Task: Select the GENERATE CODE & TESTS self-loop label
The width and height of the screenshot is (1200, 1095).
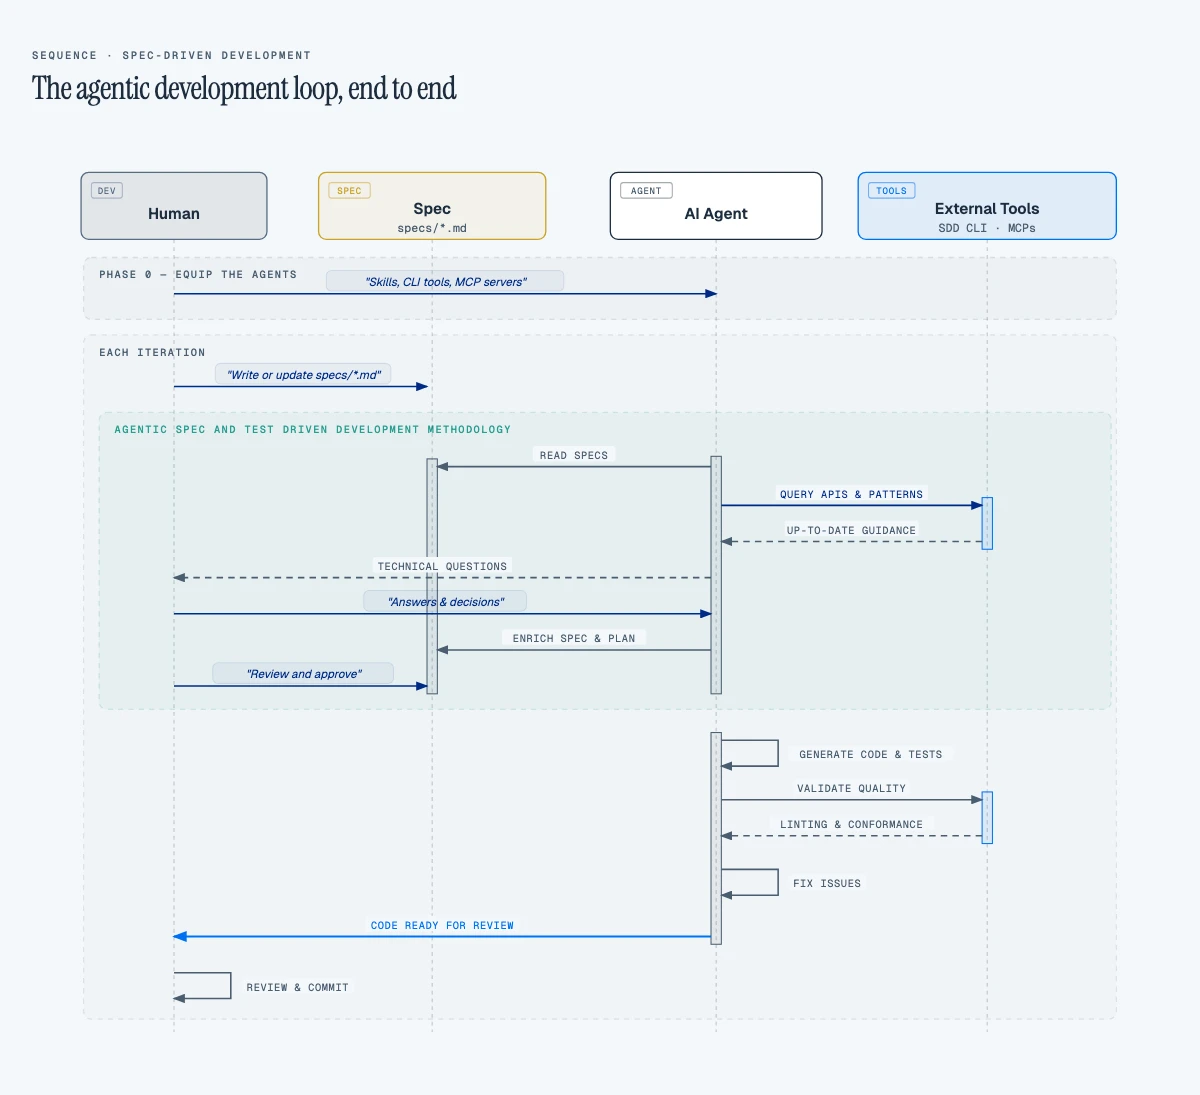Action: click(x=870, y=754)
